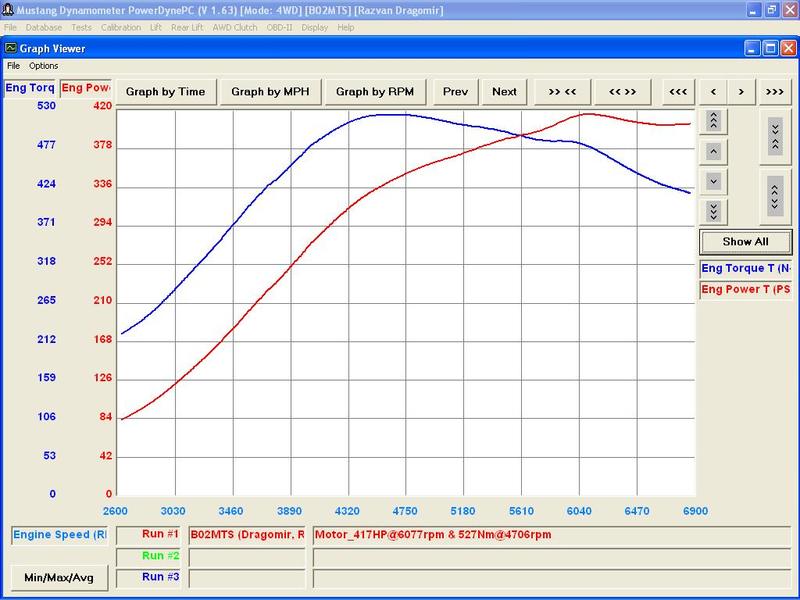Open the Options menu in Graph Viewer

(x=43, y=66)
